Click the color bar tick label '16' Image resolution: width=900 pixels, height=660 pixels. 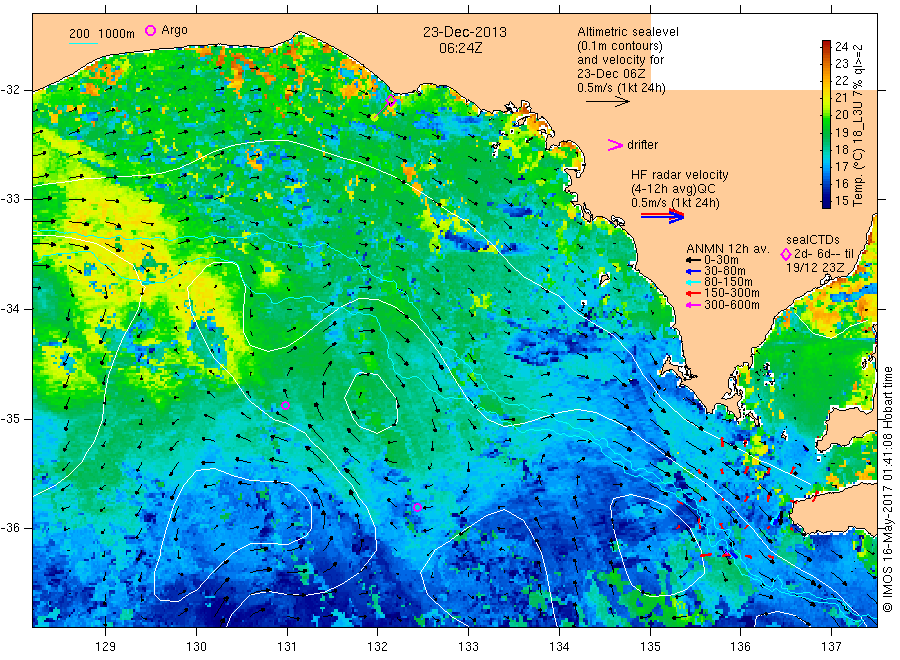point(841,184)
